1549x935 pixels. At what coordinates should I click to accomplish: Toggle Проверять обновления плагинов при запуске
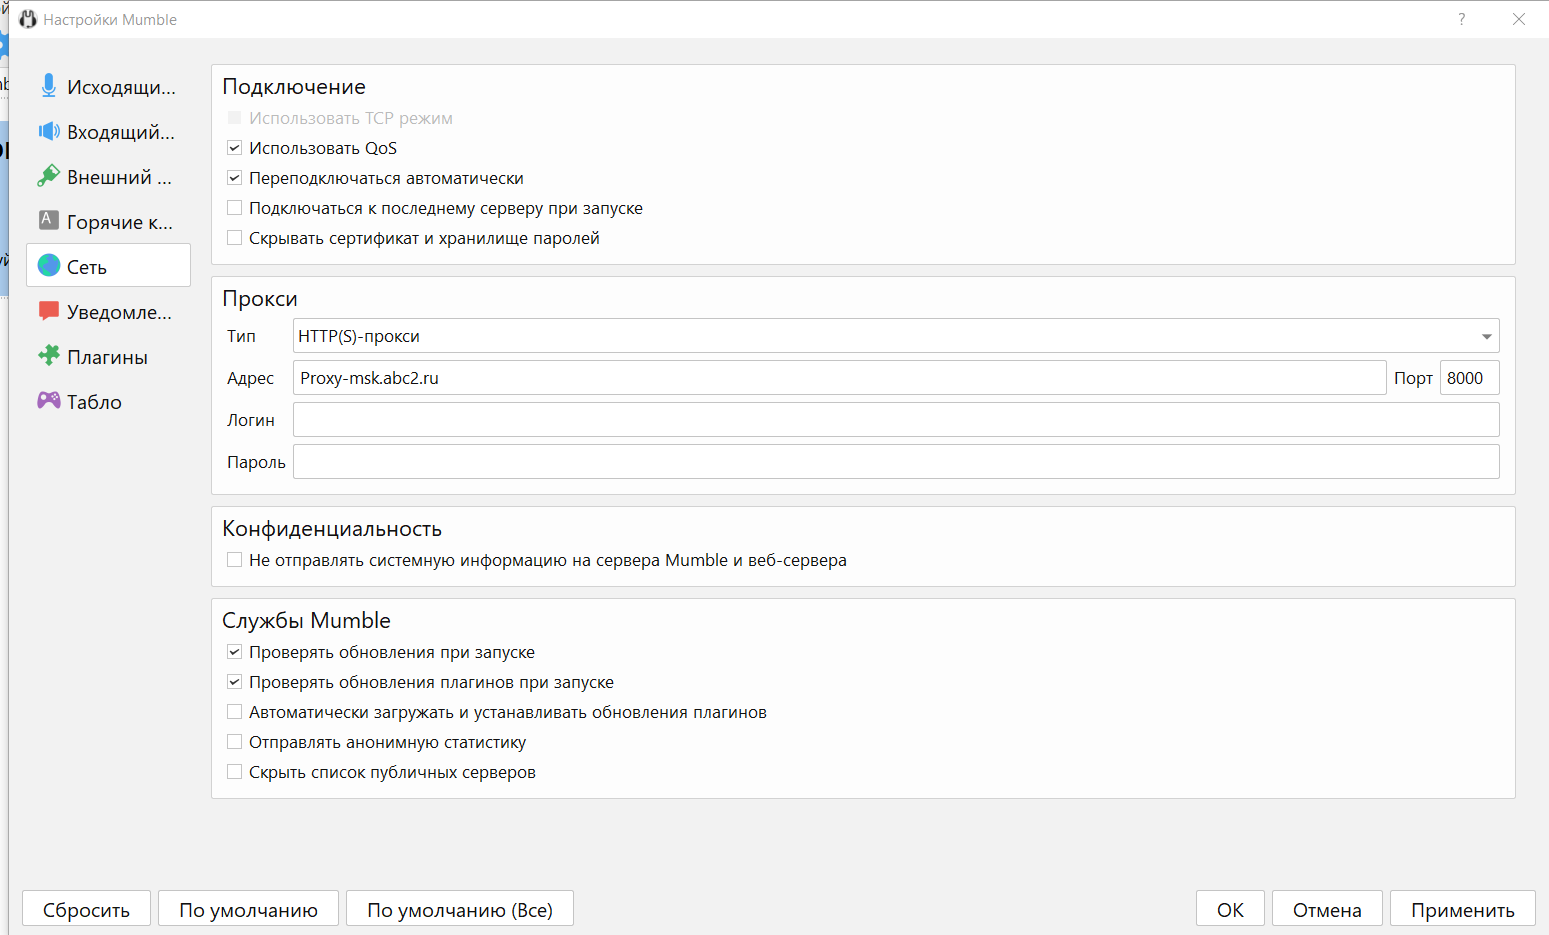234,682
